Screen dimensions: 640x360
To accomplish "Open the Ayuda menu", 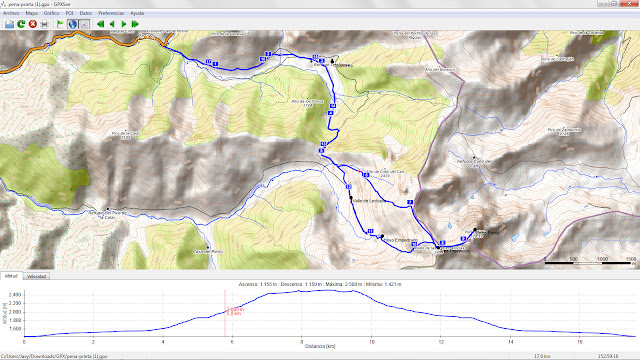I will (x=137, y=13).
